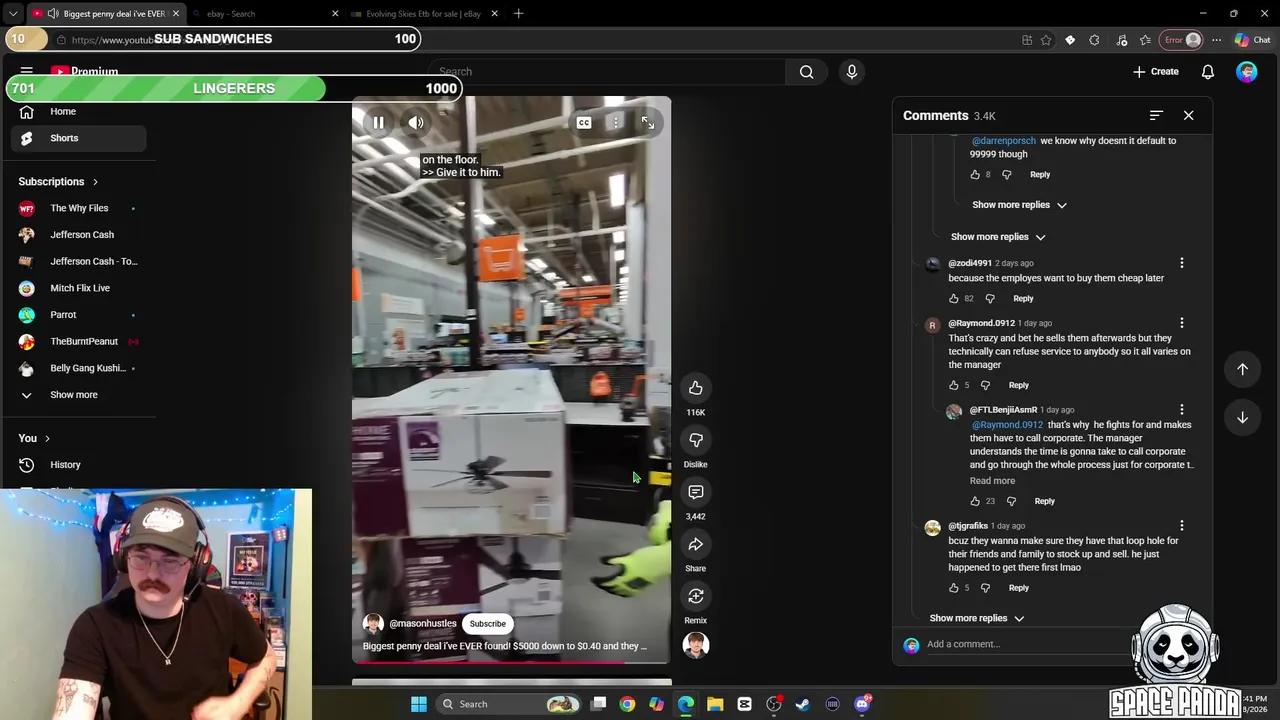Screen dimensions: 1280x720
Task: Select Home in YouTube sidebar
Action: coord(78,112)
